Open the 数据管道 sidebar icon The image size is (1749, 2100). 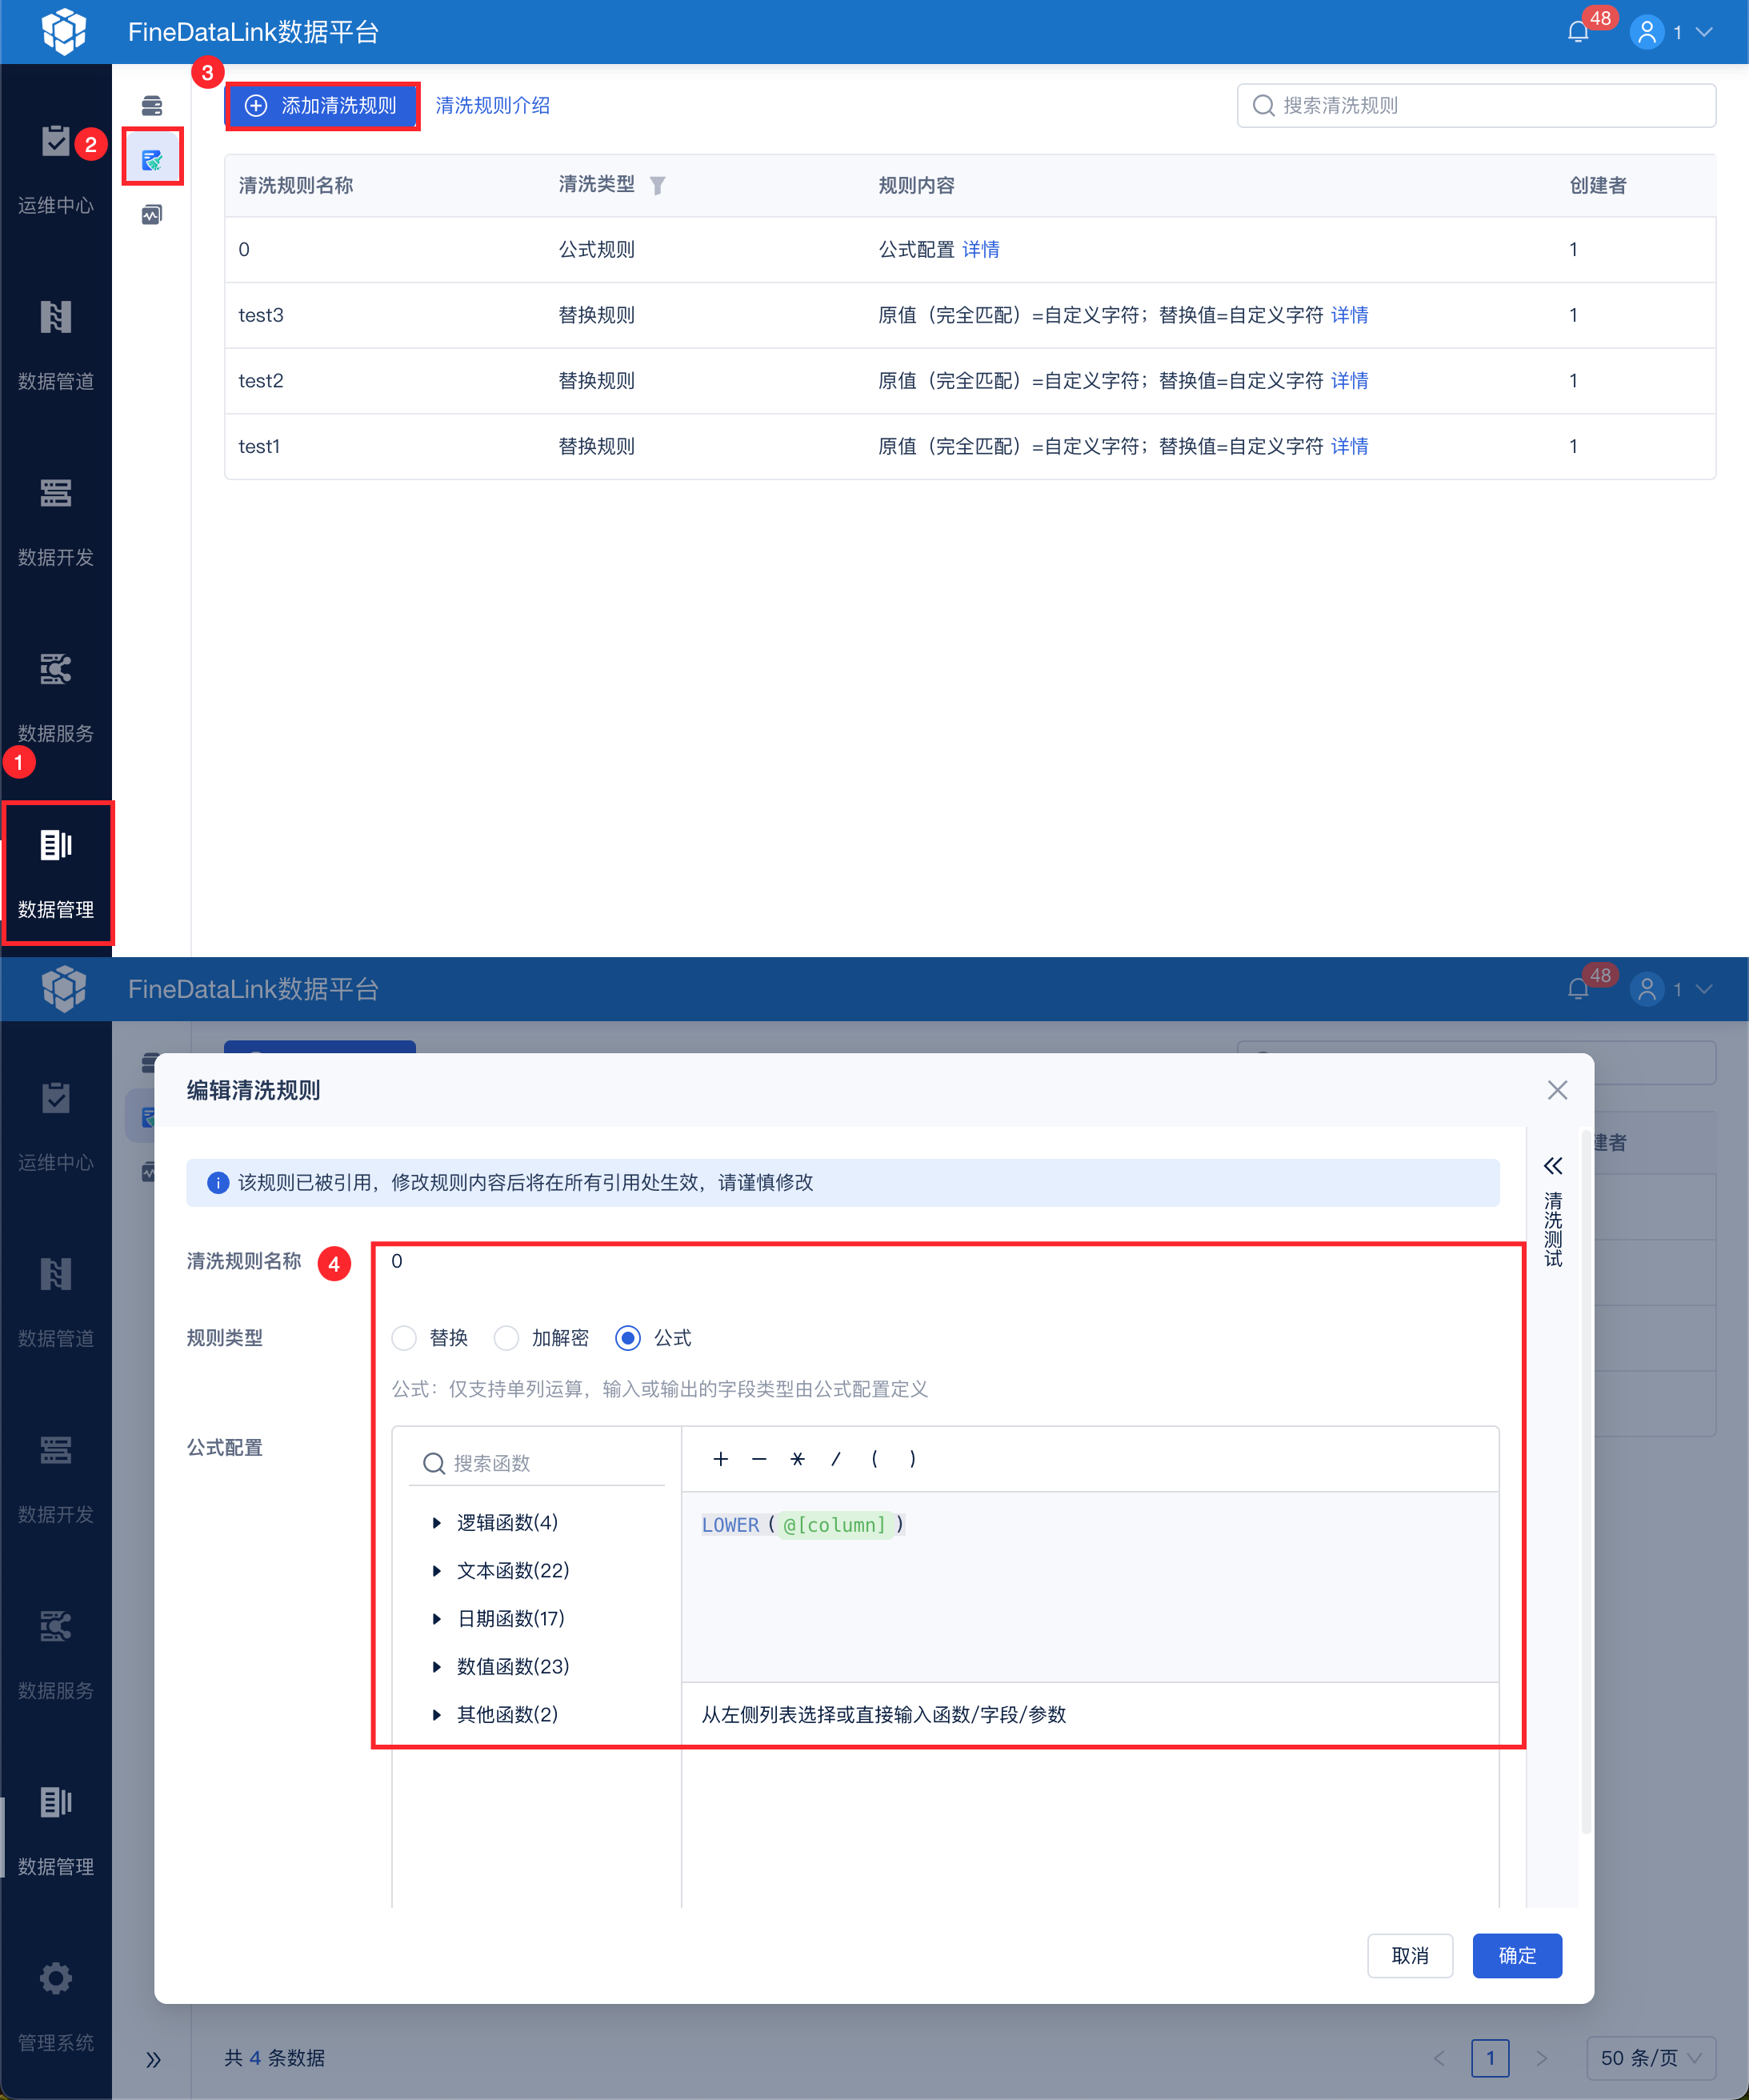coord(56,318)
